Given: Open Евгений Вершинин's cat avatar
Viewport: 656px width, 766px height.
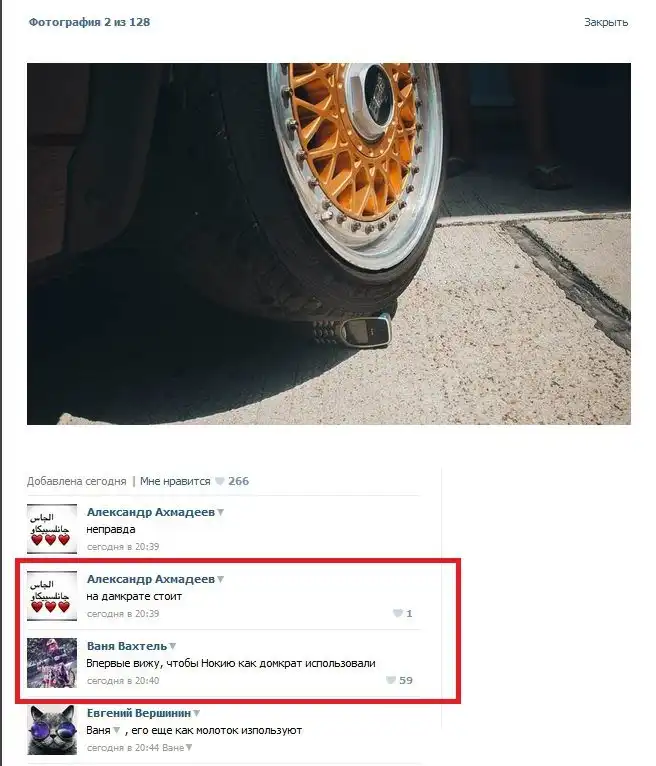Looking at the screenshot, I should [x=52, y=730].
